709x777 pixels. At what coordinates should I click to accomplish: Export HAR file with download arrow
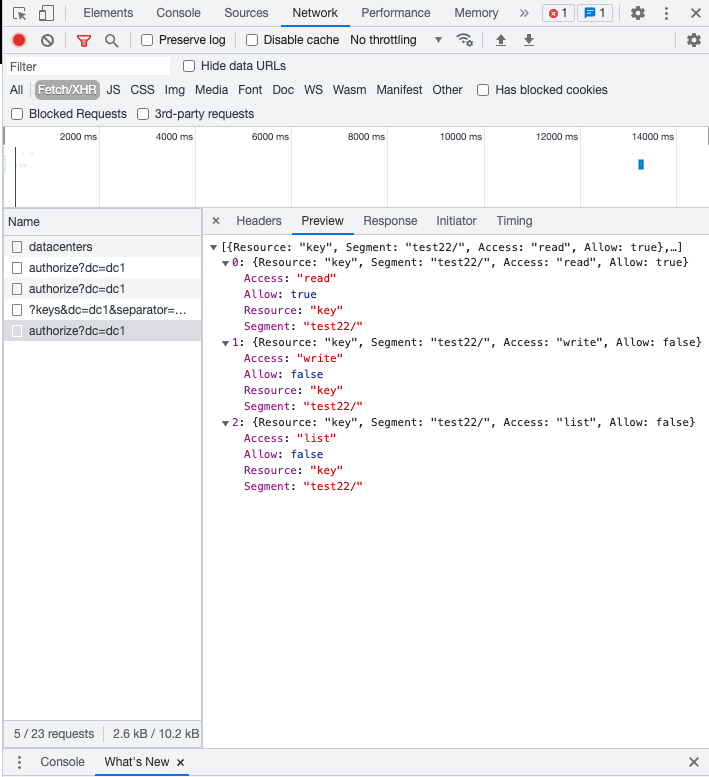(529, 40)
